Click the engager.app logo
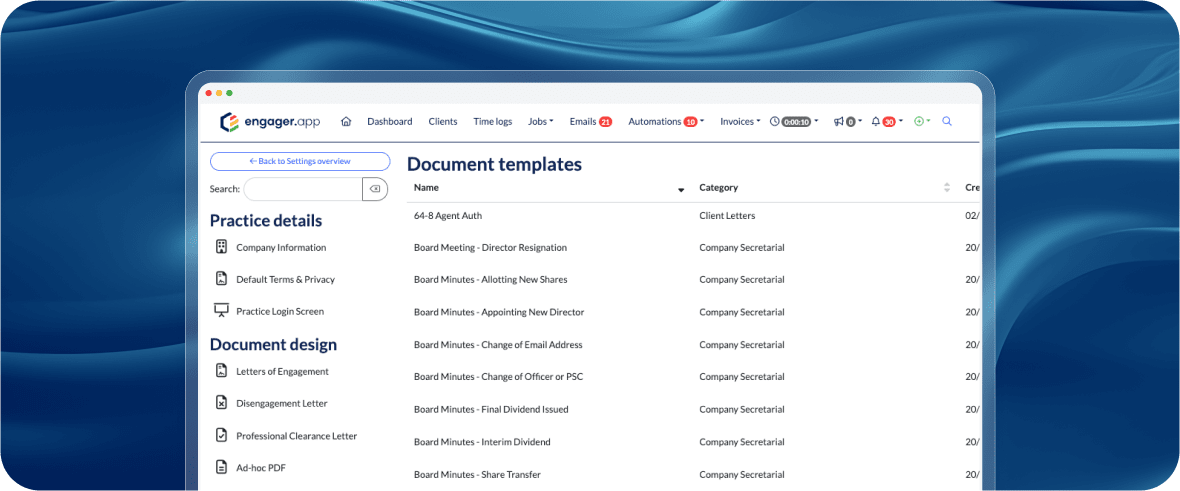 coord(256,122)
